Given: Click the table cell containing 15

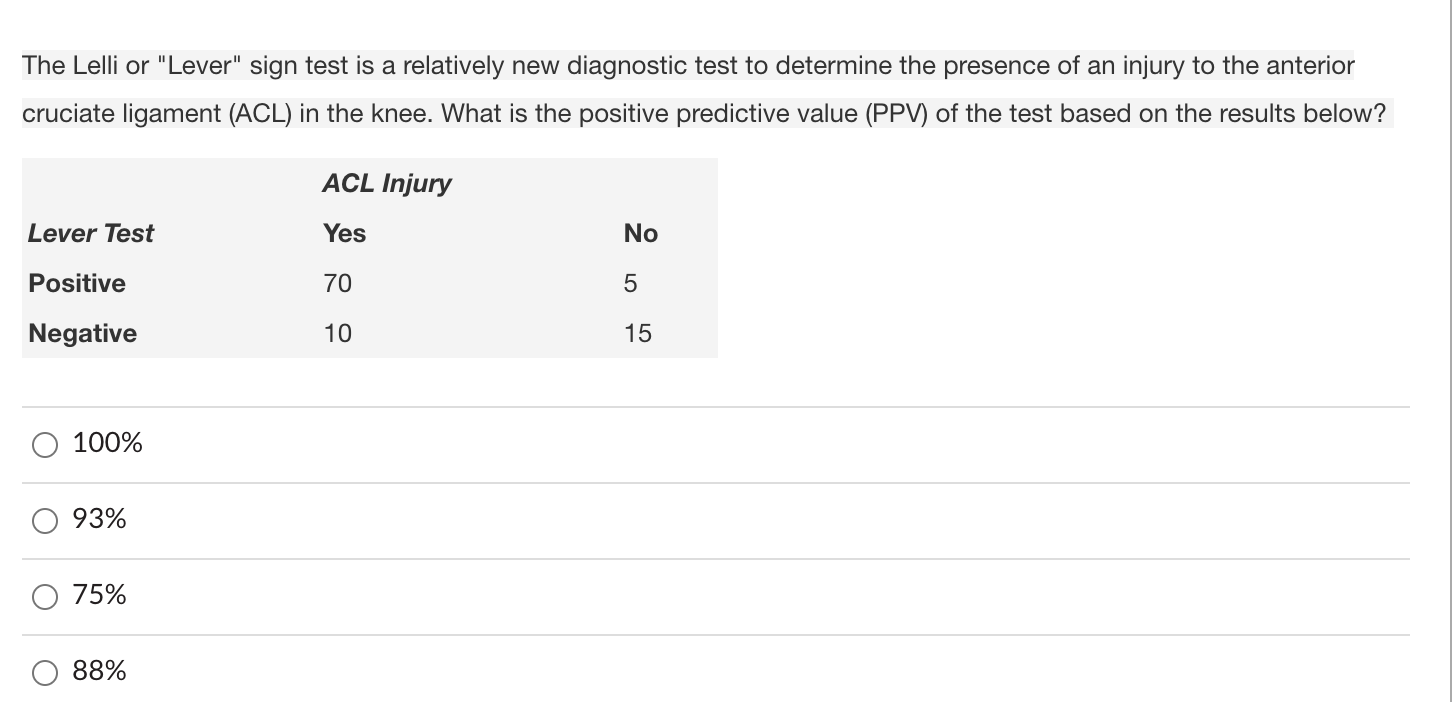Looking at the screenshot, I should [x=637, y=333].
